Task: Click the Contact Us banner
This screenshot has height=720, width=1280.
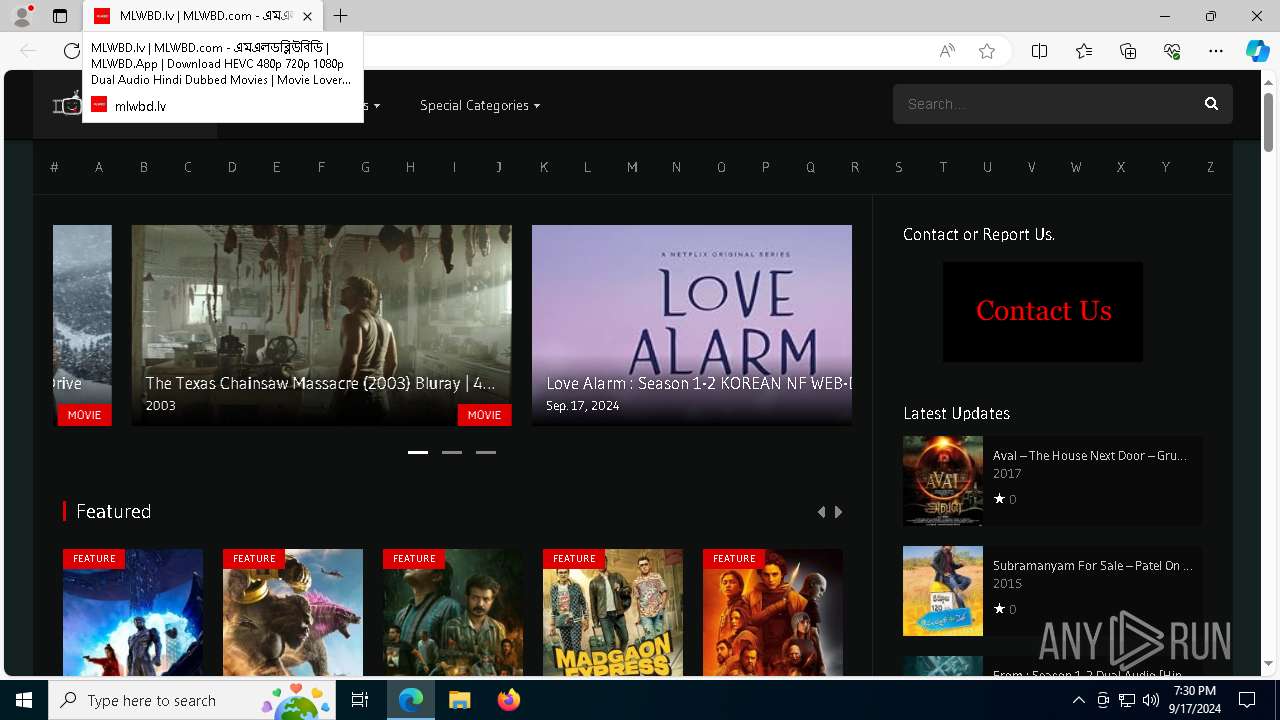Action: [x=1043, y=311]
